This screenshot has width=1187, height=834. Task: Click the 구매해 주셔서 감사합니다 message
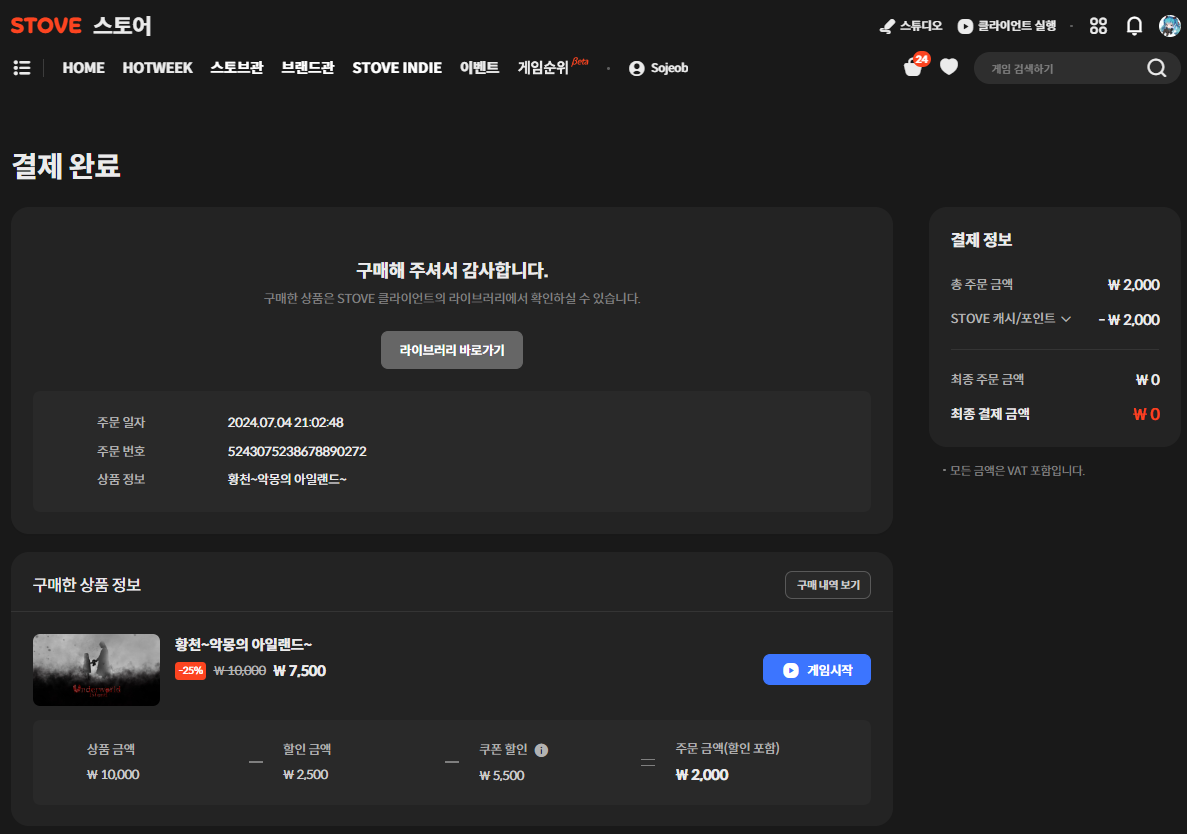[x=452, y=270]
